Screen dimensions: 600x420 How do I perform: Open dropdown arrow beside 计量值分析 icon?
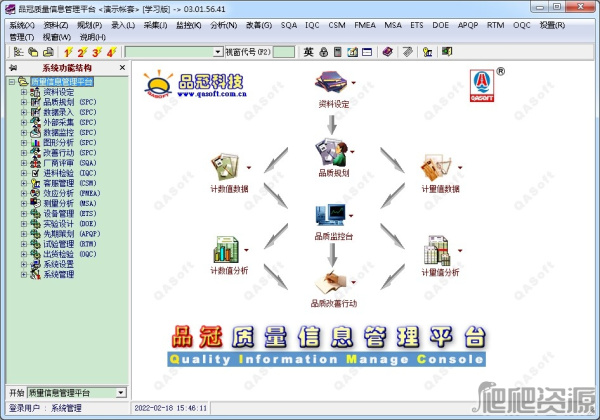coord(460,251)
